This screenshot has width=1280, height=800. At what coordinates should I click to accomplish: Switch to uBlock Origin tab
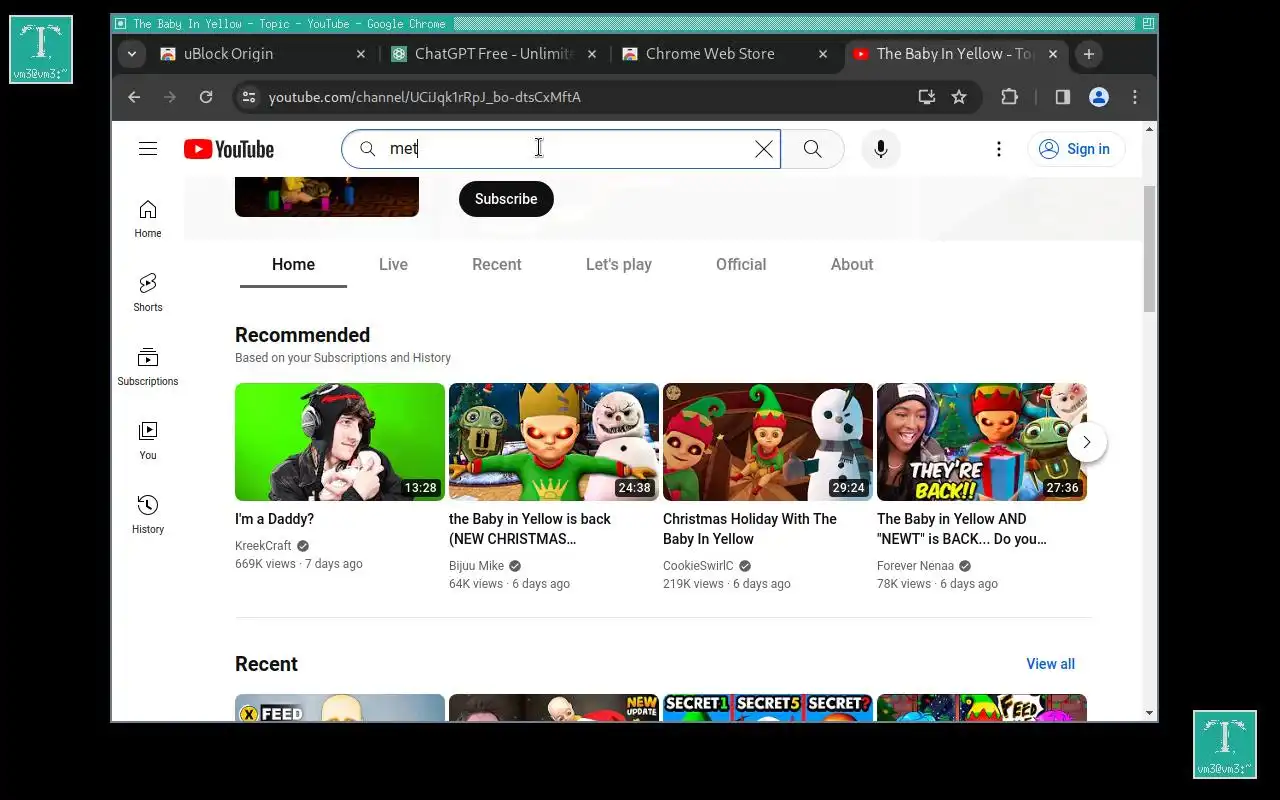coord(263,54)
